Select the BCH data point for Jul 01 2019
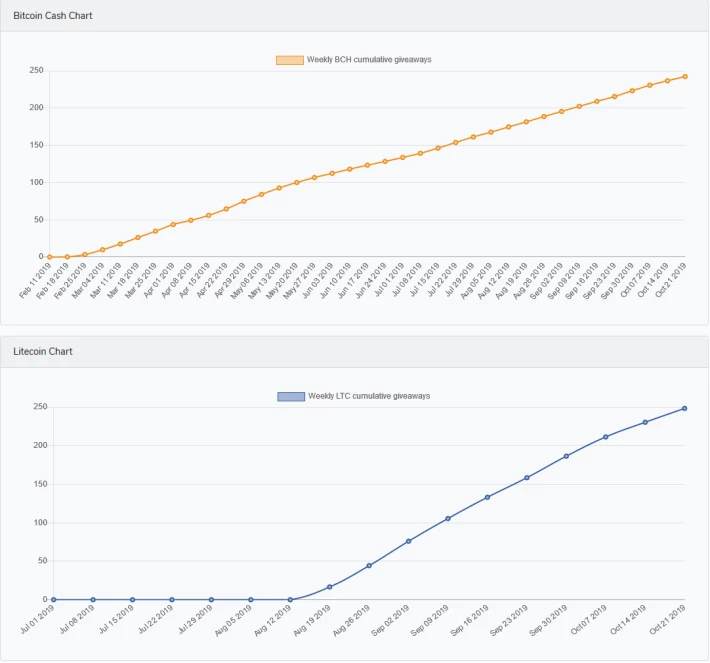 [x=403, y=157]
